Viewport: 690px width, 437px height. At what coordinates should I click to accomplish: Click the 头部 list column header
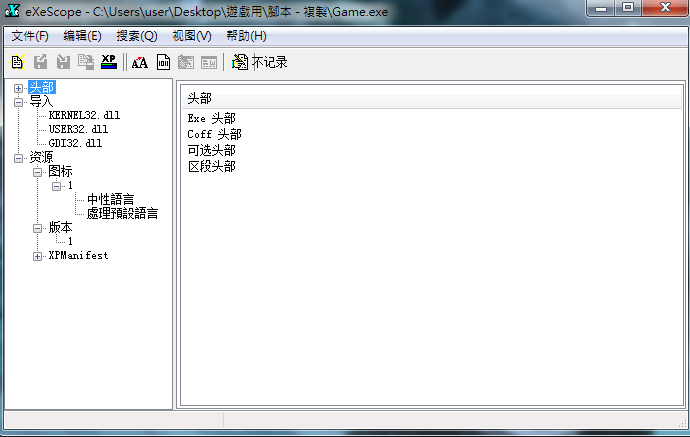pyautogui.click(x=431, y=98)
